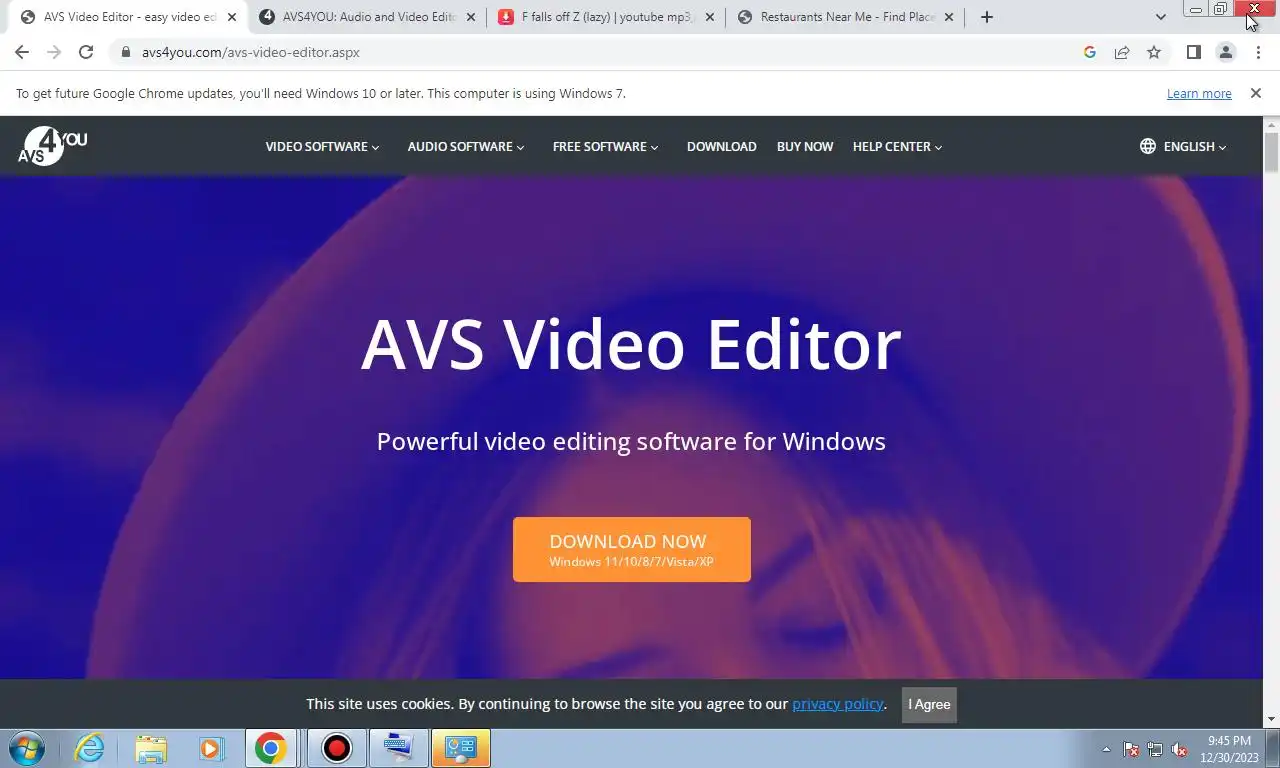
Task: Click the page vertical scrollbar thumb
Action: pyautogui.click(x=1272, y=153)
